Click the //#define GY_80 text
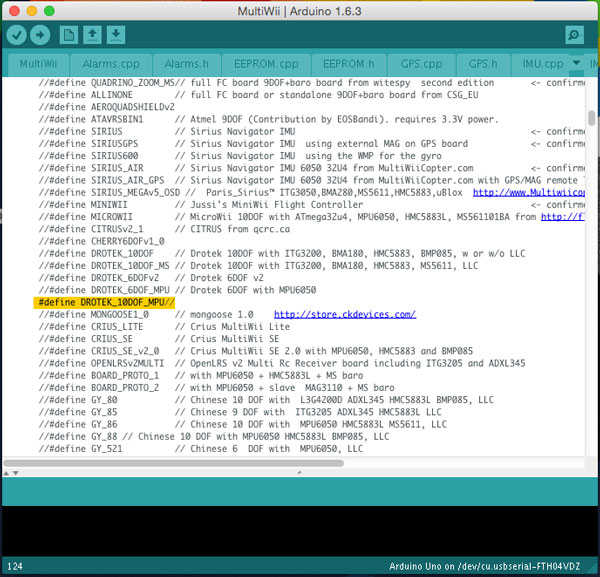The width and height of the screenshot is (600, 577). click(x=78, y=400)
